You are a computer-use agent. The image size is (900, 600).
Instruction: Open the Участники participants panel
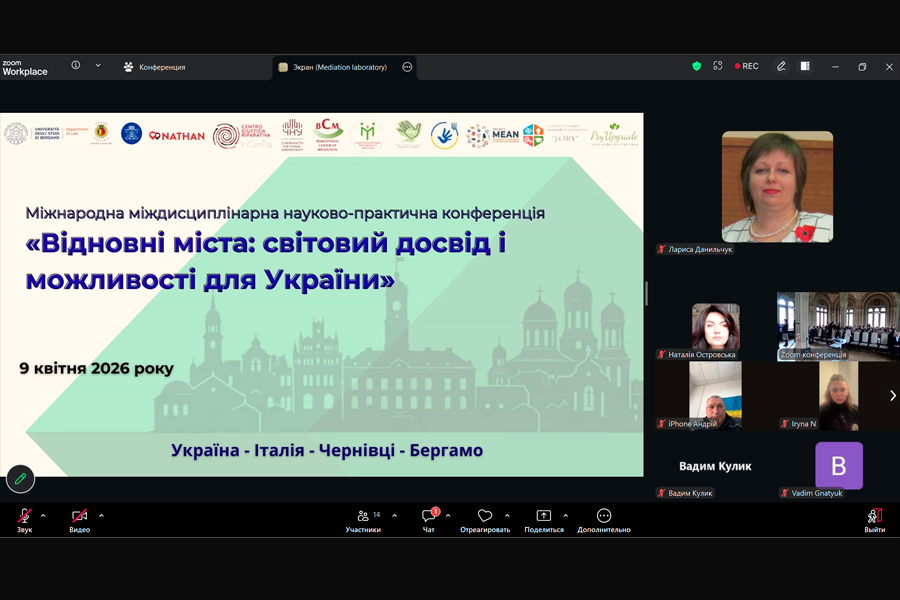(x=363, y=520)
